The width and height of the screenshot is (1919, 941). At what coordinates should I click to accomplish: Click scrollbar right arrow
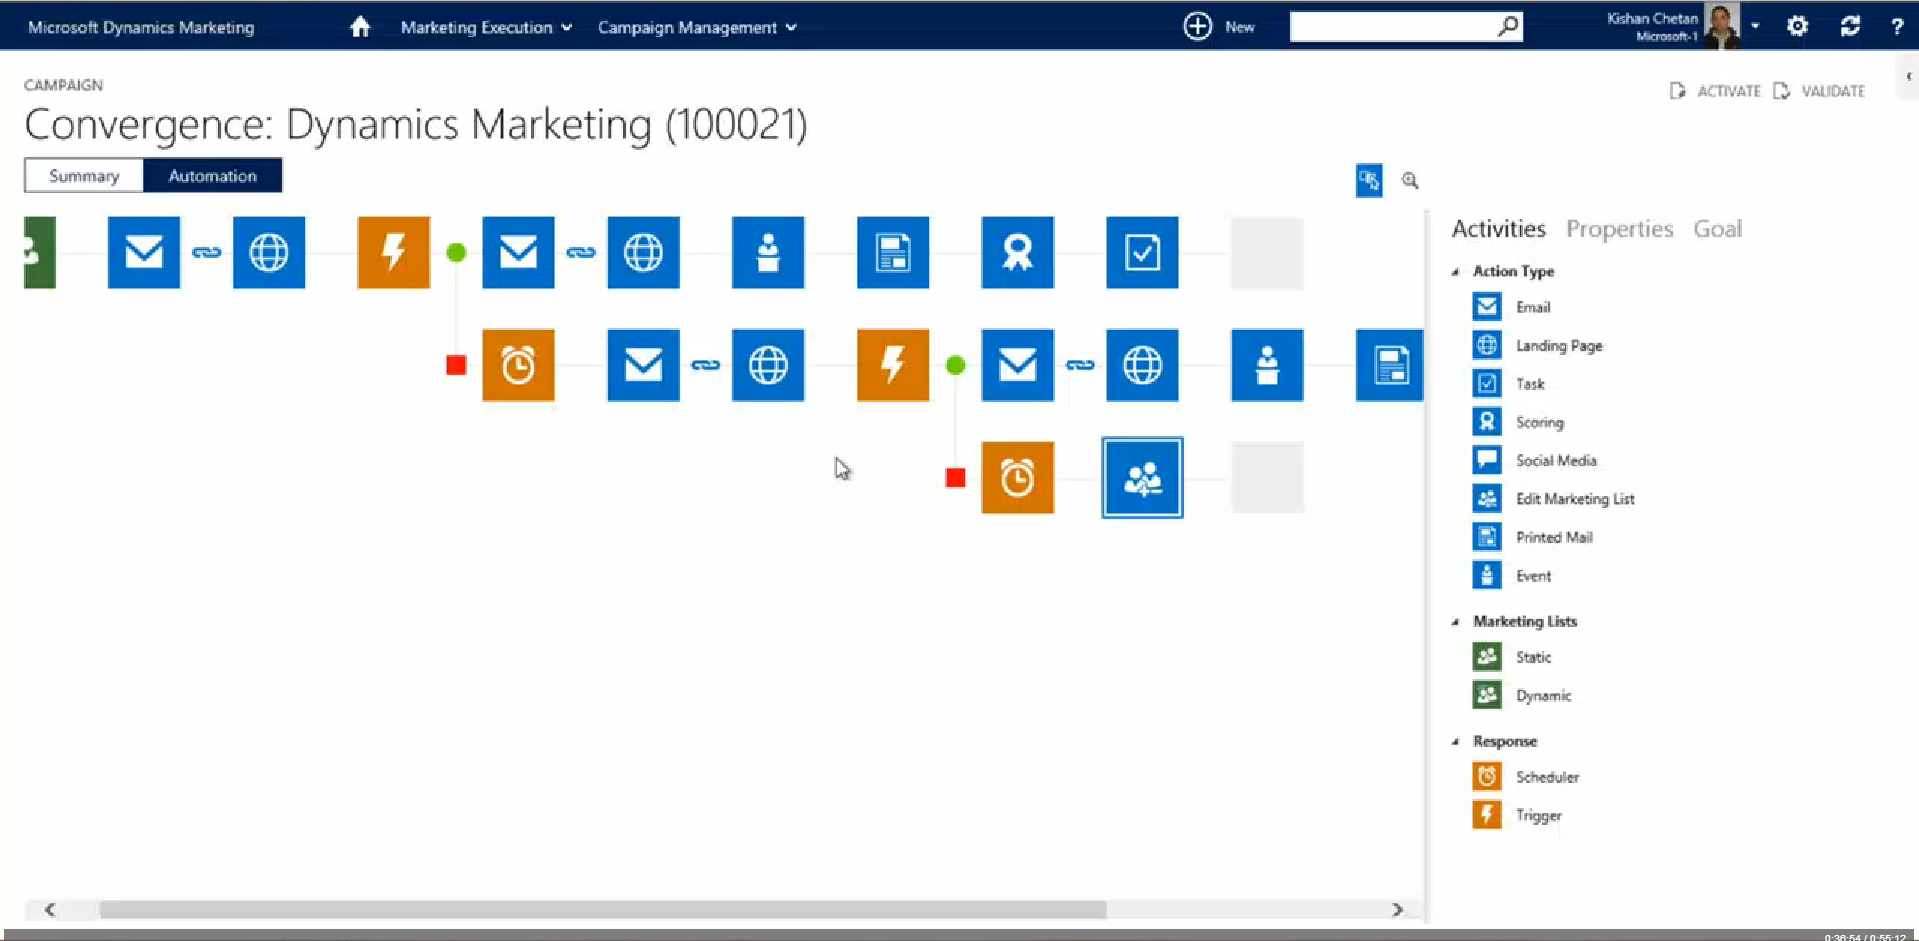[x=1398, y=910]
